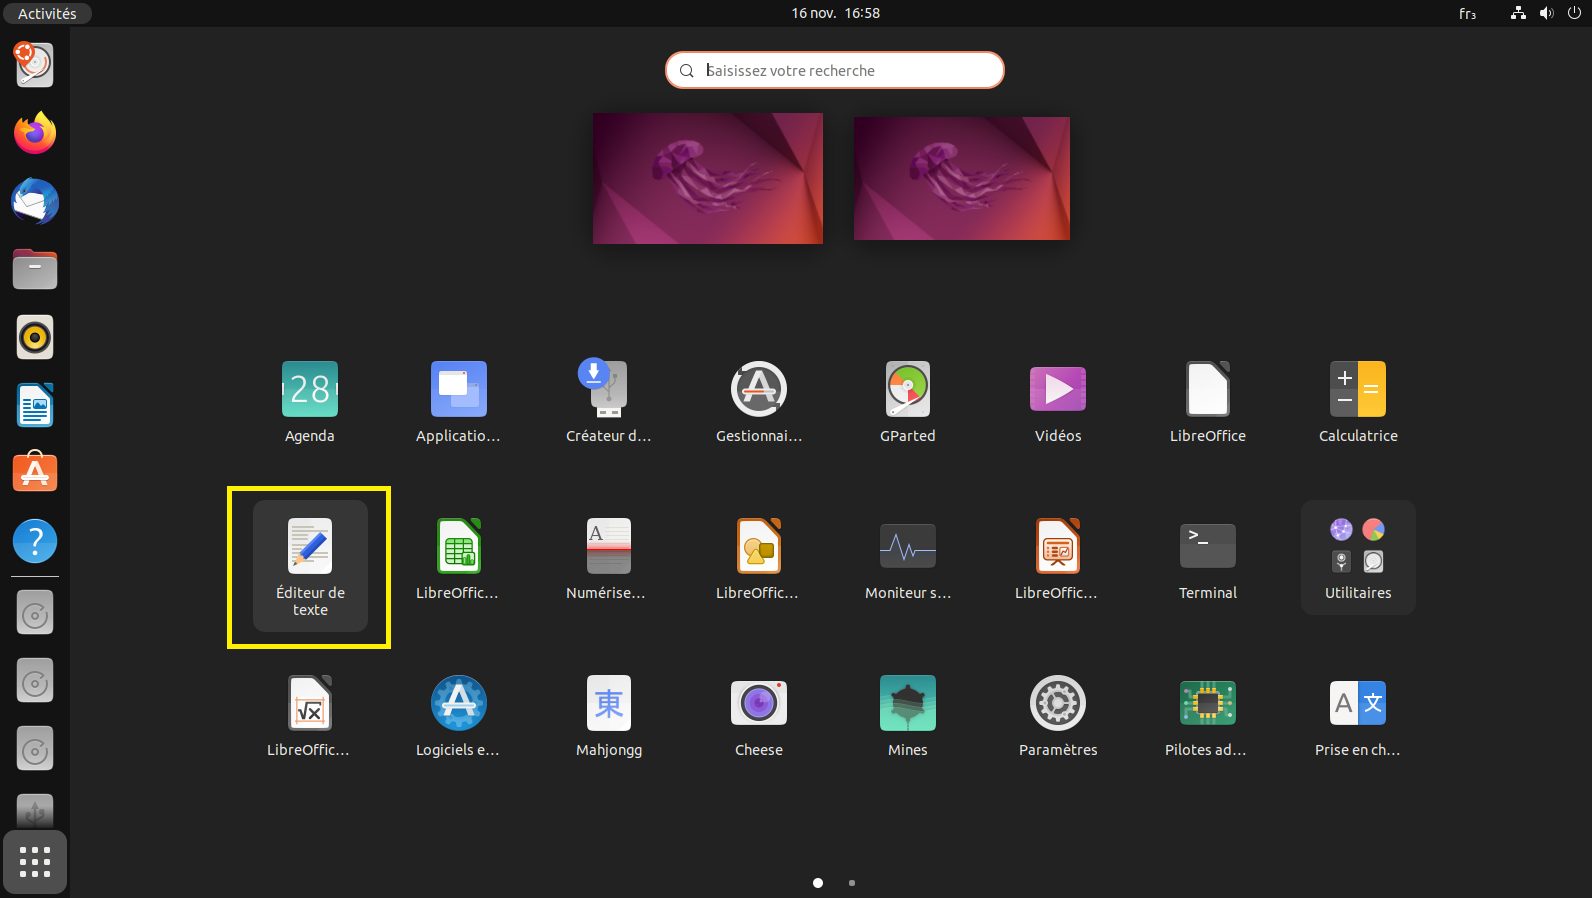Click the Activités button
1592x898 pixels.
coord(47,13)
